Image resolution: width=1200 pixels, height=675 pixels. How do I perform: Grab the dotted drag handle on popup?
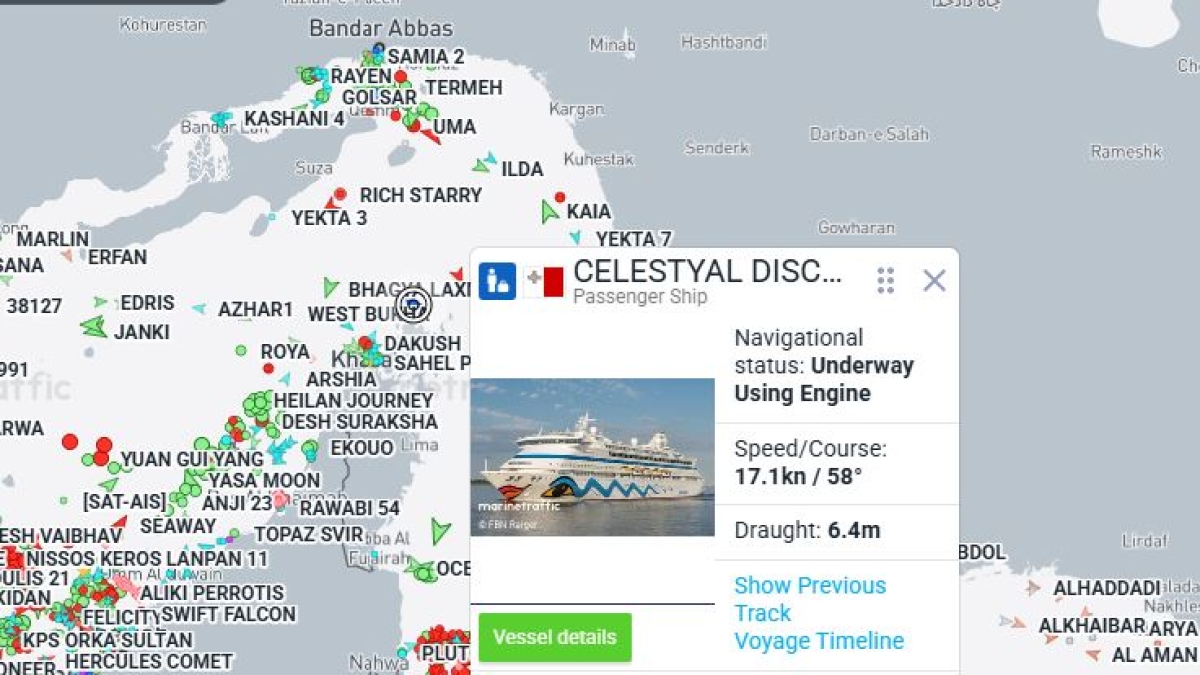click(x=885, y=280)
